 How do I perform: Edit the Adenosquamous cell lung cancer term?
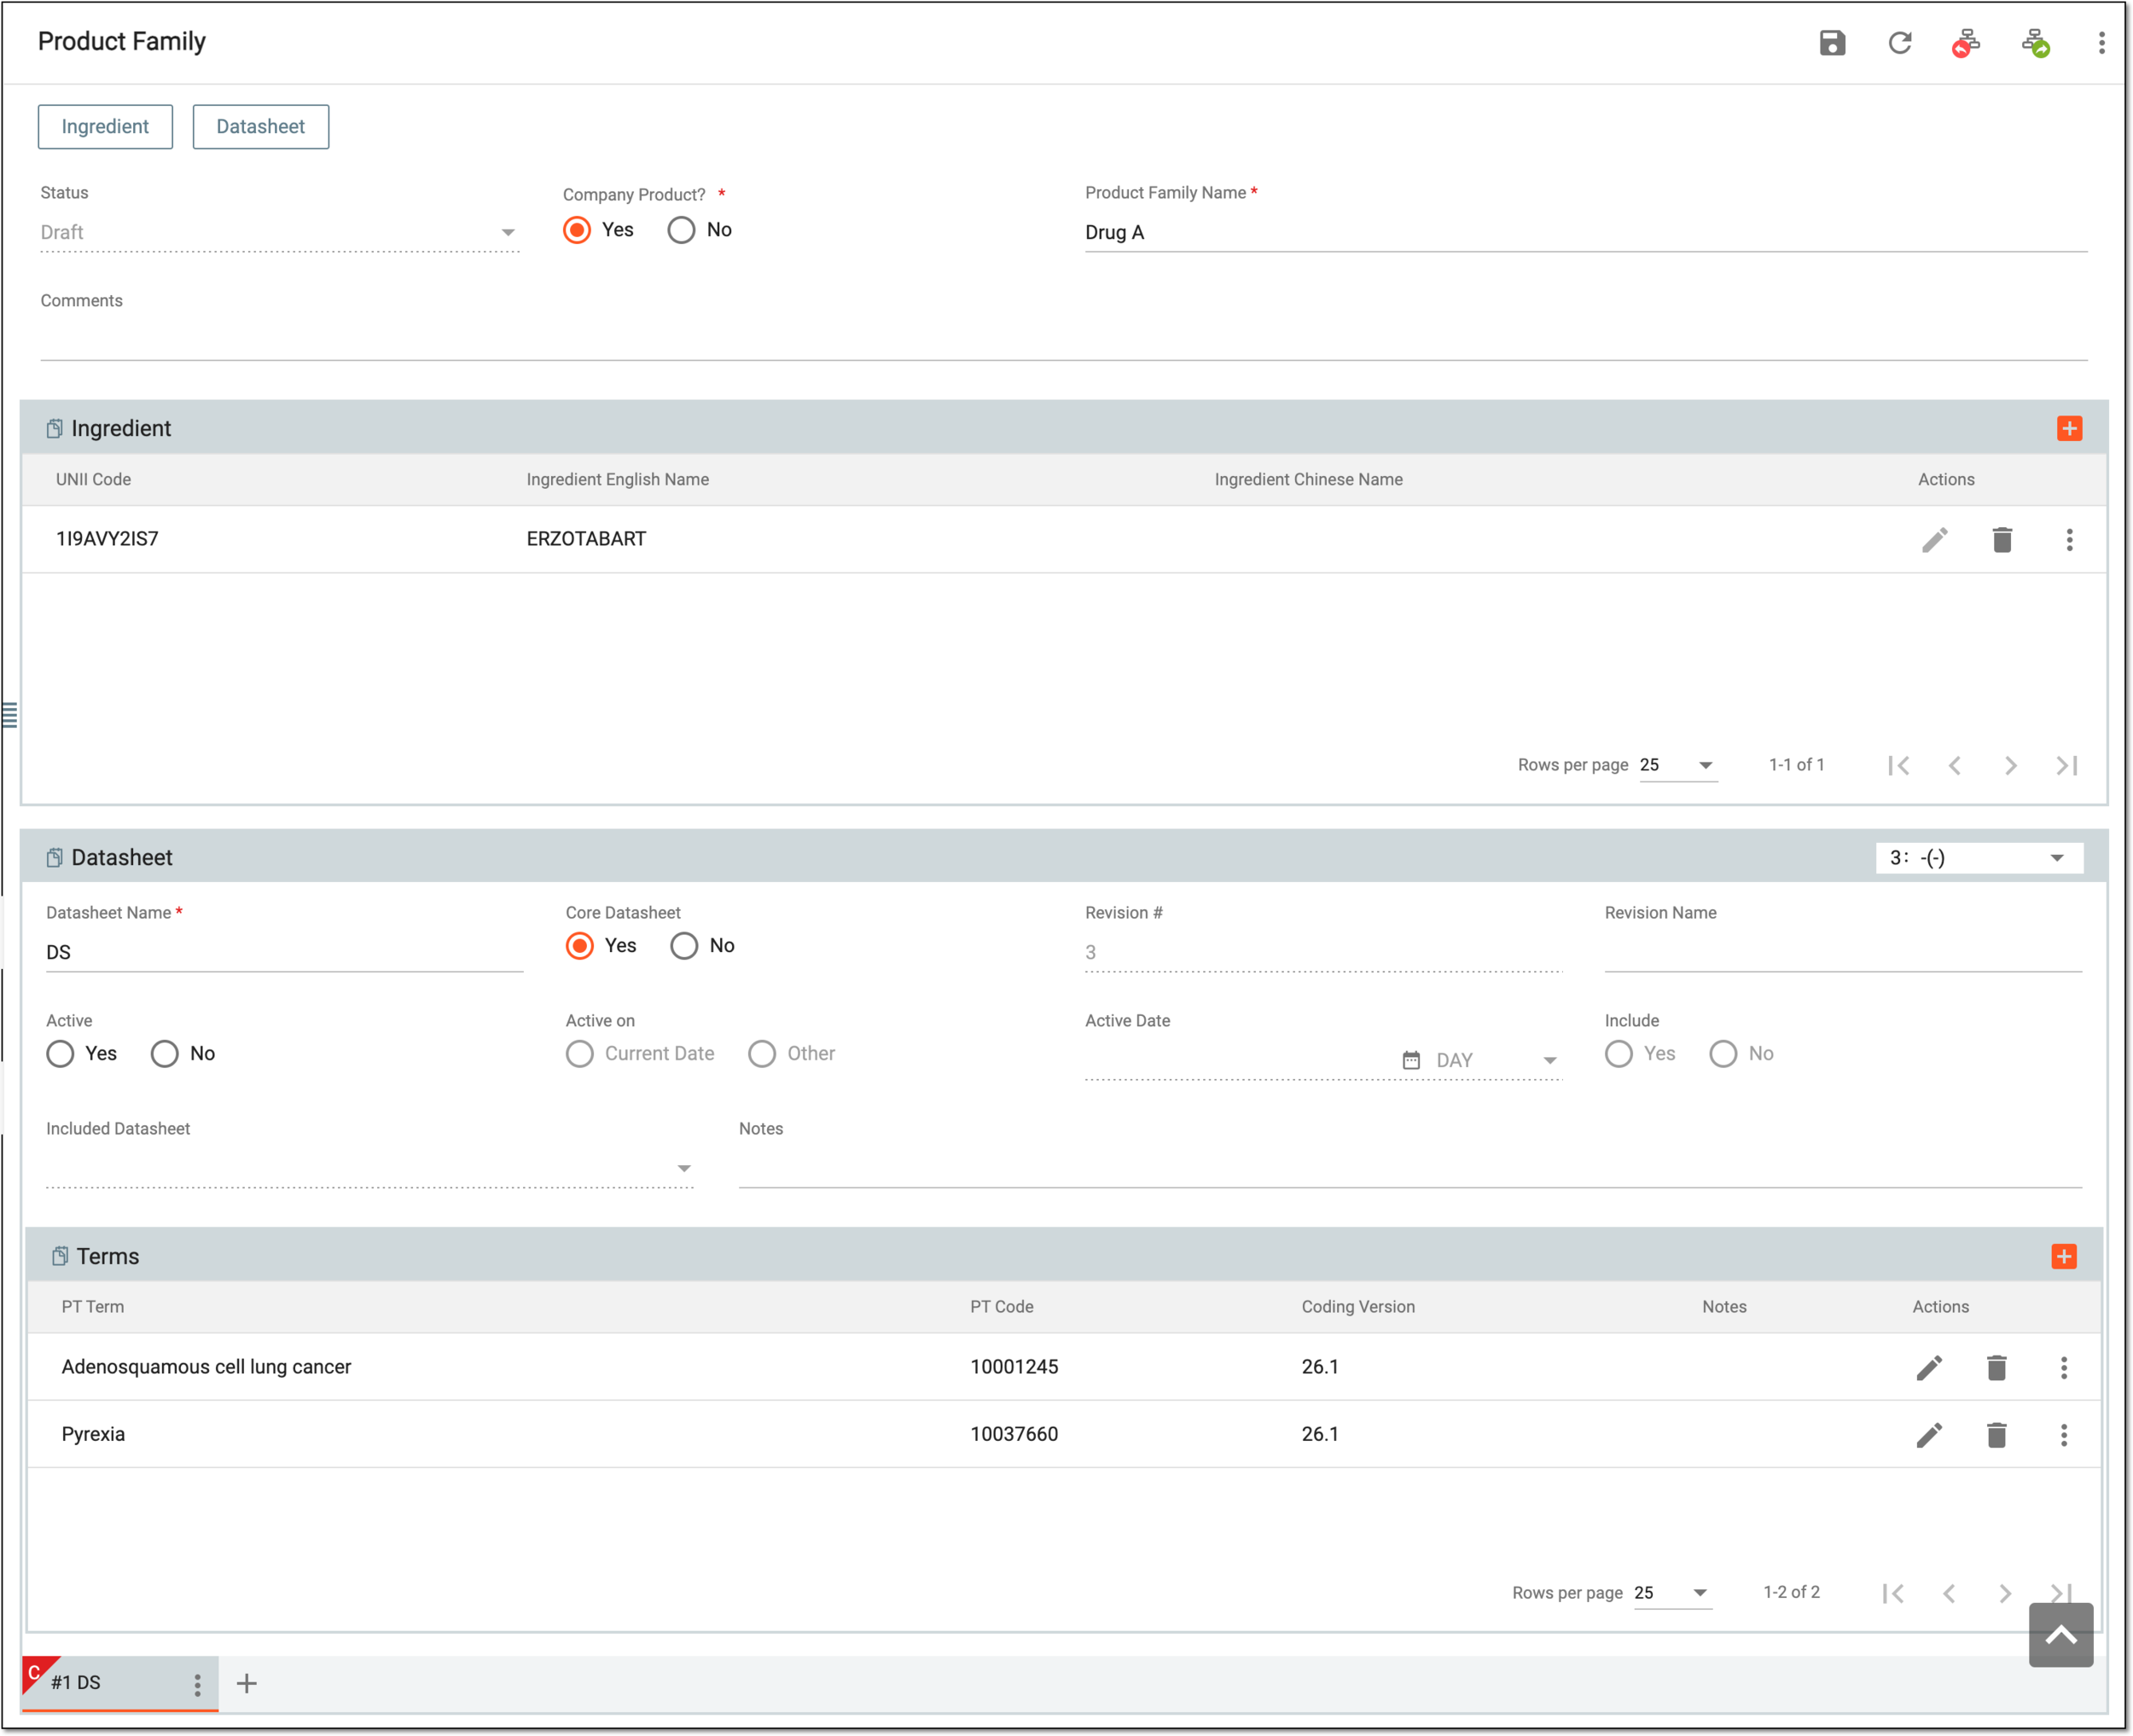pos(1929,1367)
